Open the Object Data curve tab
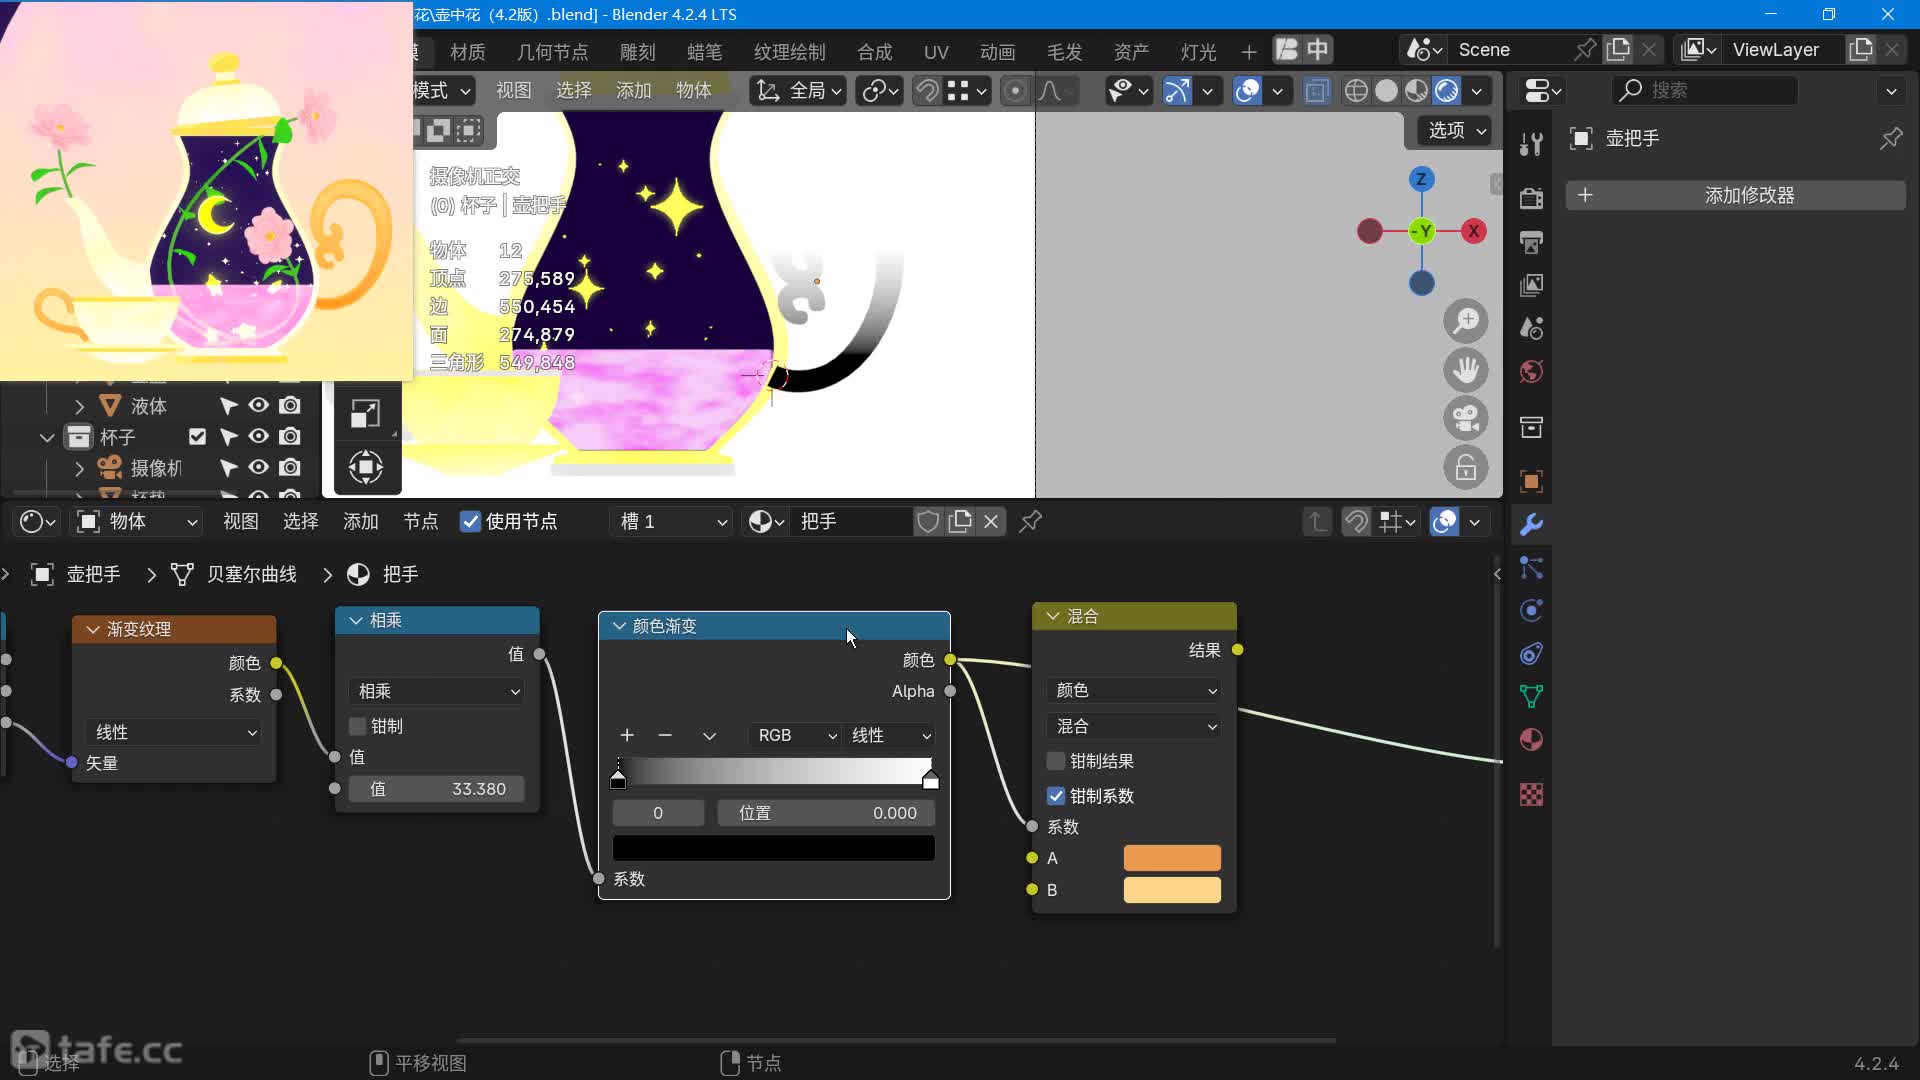This screenshot has height=1080, width=1920. pyautogui.click(x=1531, y=696)
